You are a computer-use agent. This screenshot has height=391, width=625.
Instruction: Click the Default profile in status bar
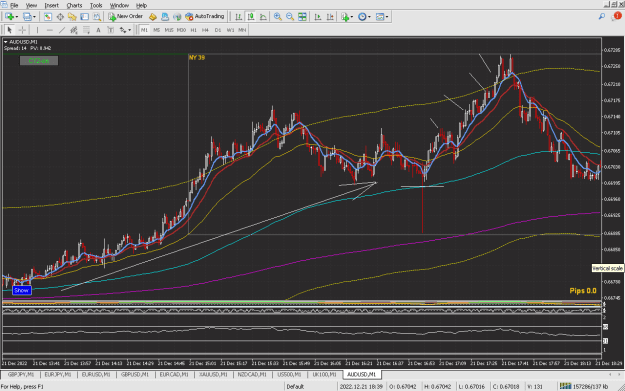[295, 387]
